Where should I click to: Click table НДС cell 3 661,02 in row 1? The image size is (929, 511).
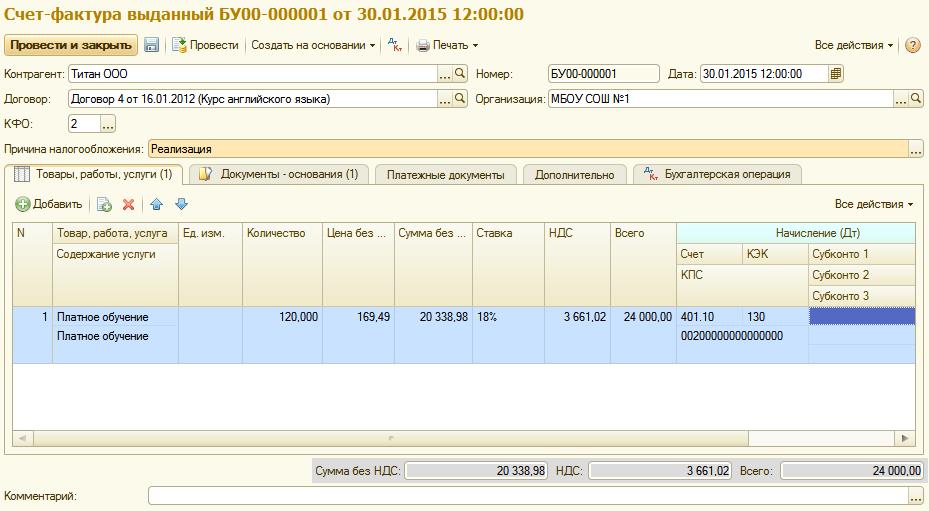577,317
